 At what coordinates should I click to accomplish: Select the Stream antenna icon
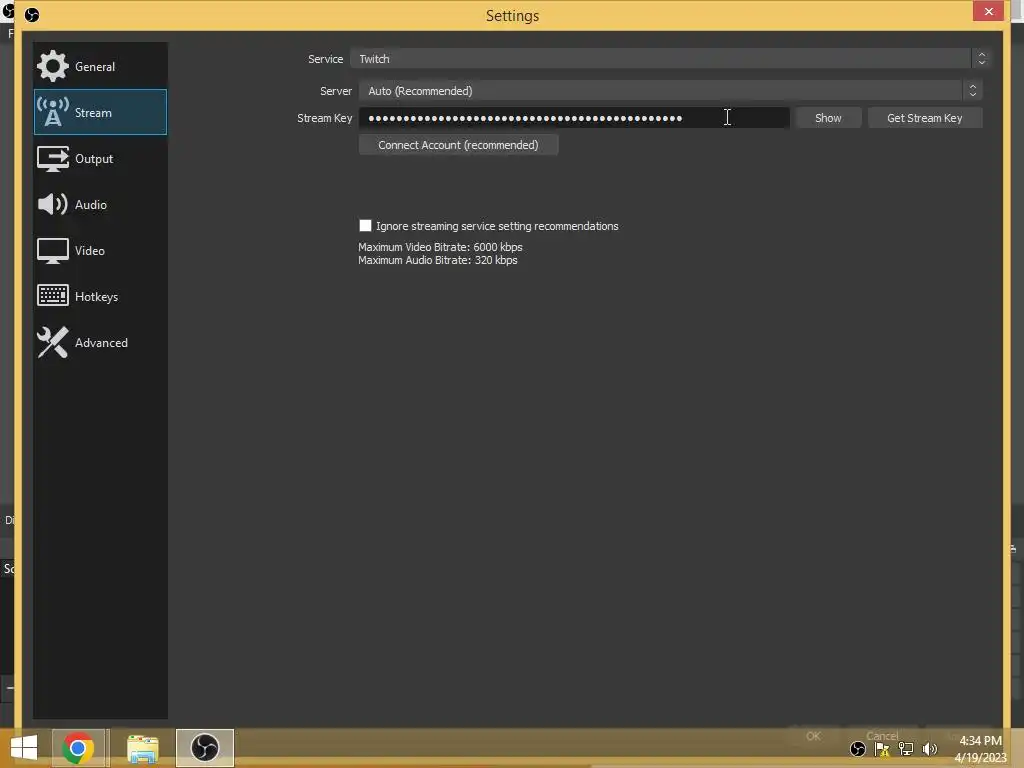click(x=52, y=112)
